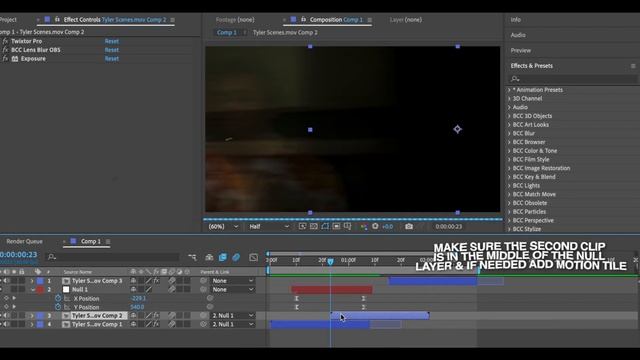The image size is (640, 360).
Task: Toggle motion blur switch on Tyler Comp 2
Action: click(x=172, y=316)
